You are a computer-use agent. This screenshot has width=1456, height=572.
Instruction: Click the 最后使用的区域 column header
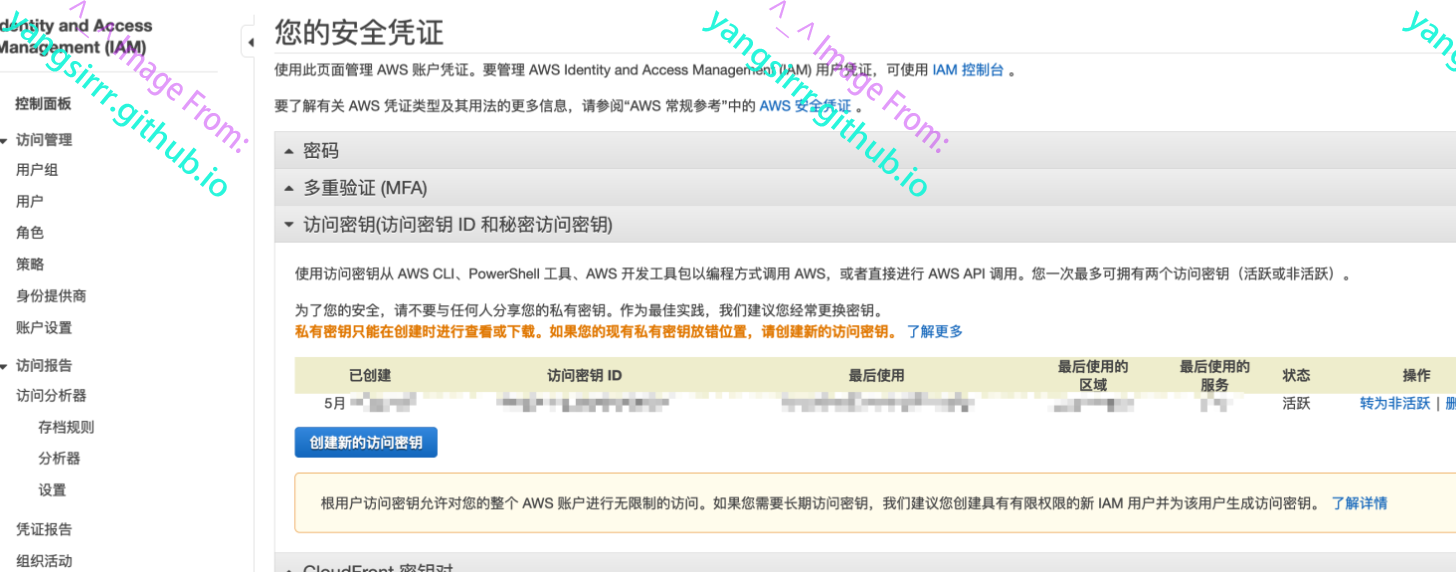click(1093, 375)
